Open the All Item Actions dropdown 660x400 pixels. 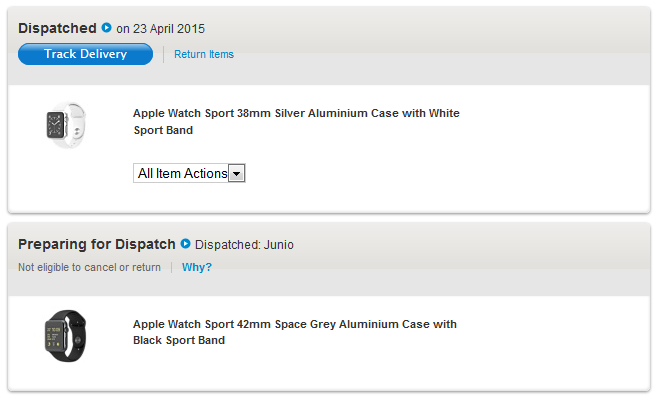[x=182, y=173]
